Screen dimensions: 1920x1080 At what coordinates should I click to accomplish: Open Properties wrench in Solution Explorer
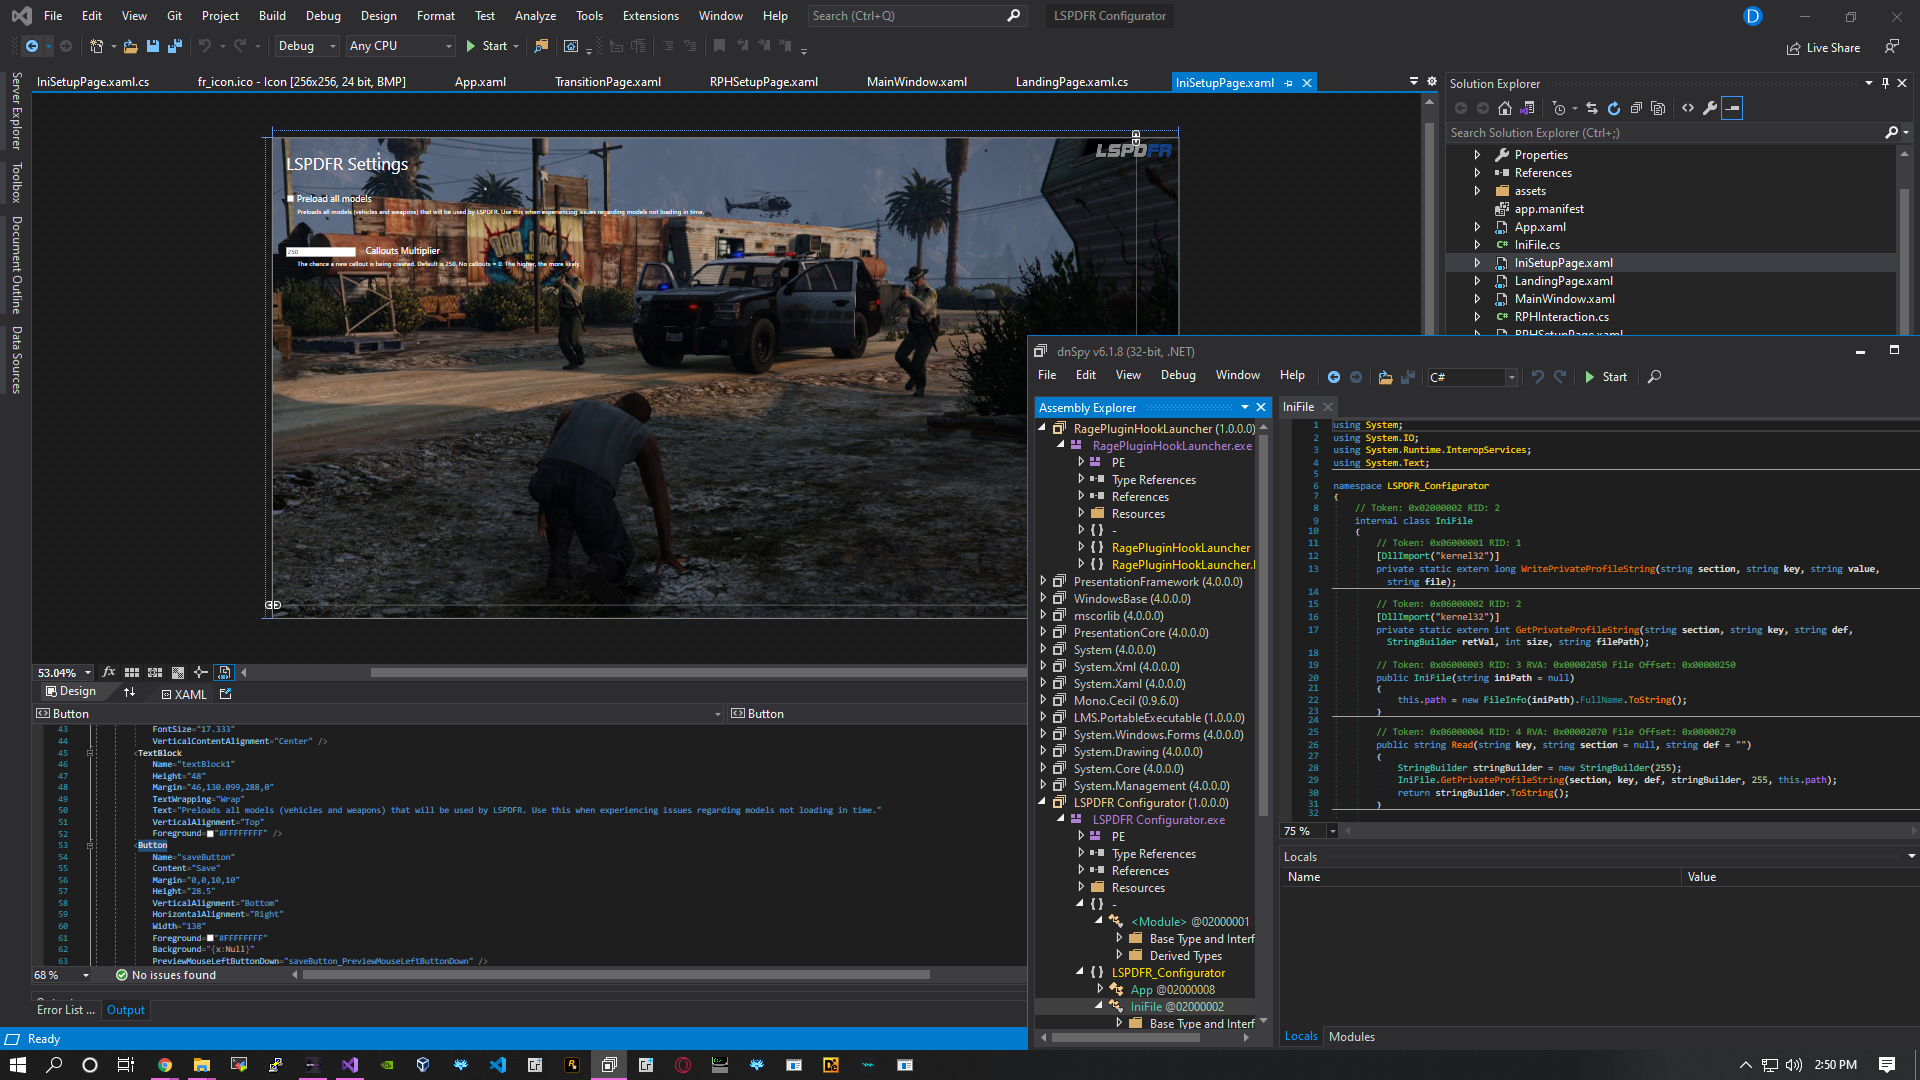[1710, 108]
